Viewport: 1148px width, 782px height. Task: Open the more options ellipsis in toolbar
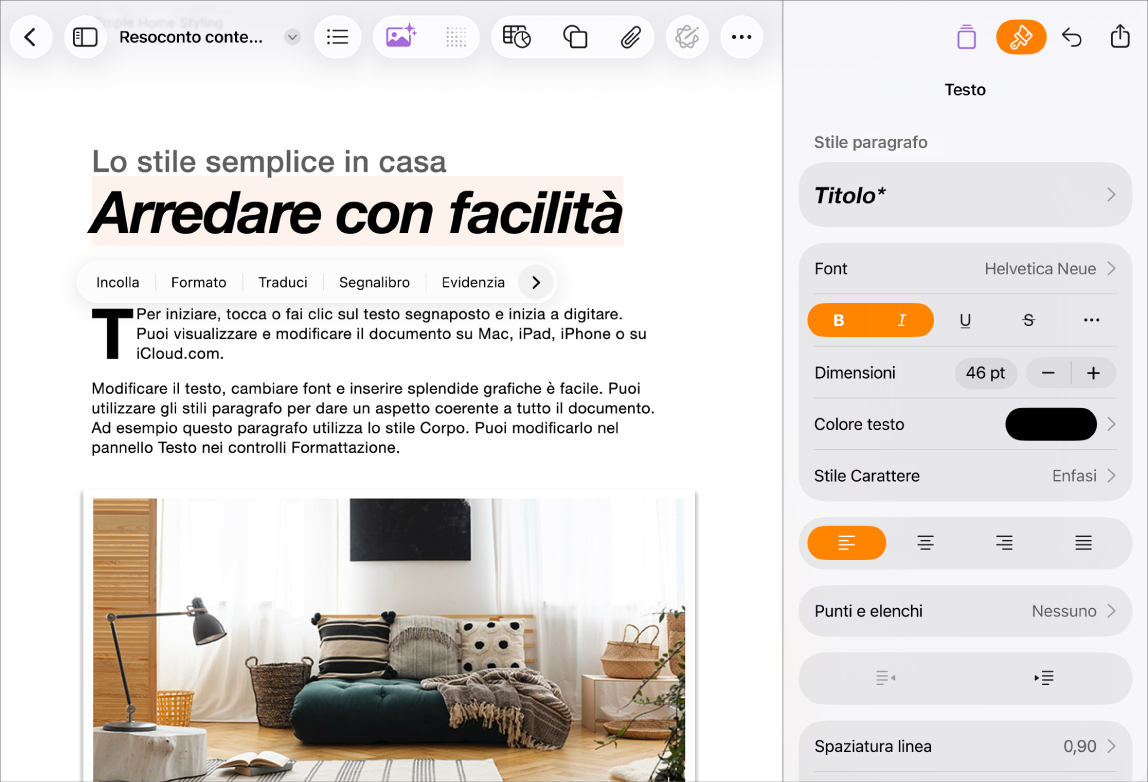(742, 37)
